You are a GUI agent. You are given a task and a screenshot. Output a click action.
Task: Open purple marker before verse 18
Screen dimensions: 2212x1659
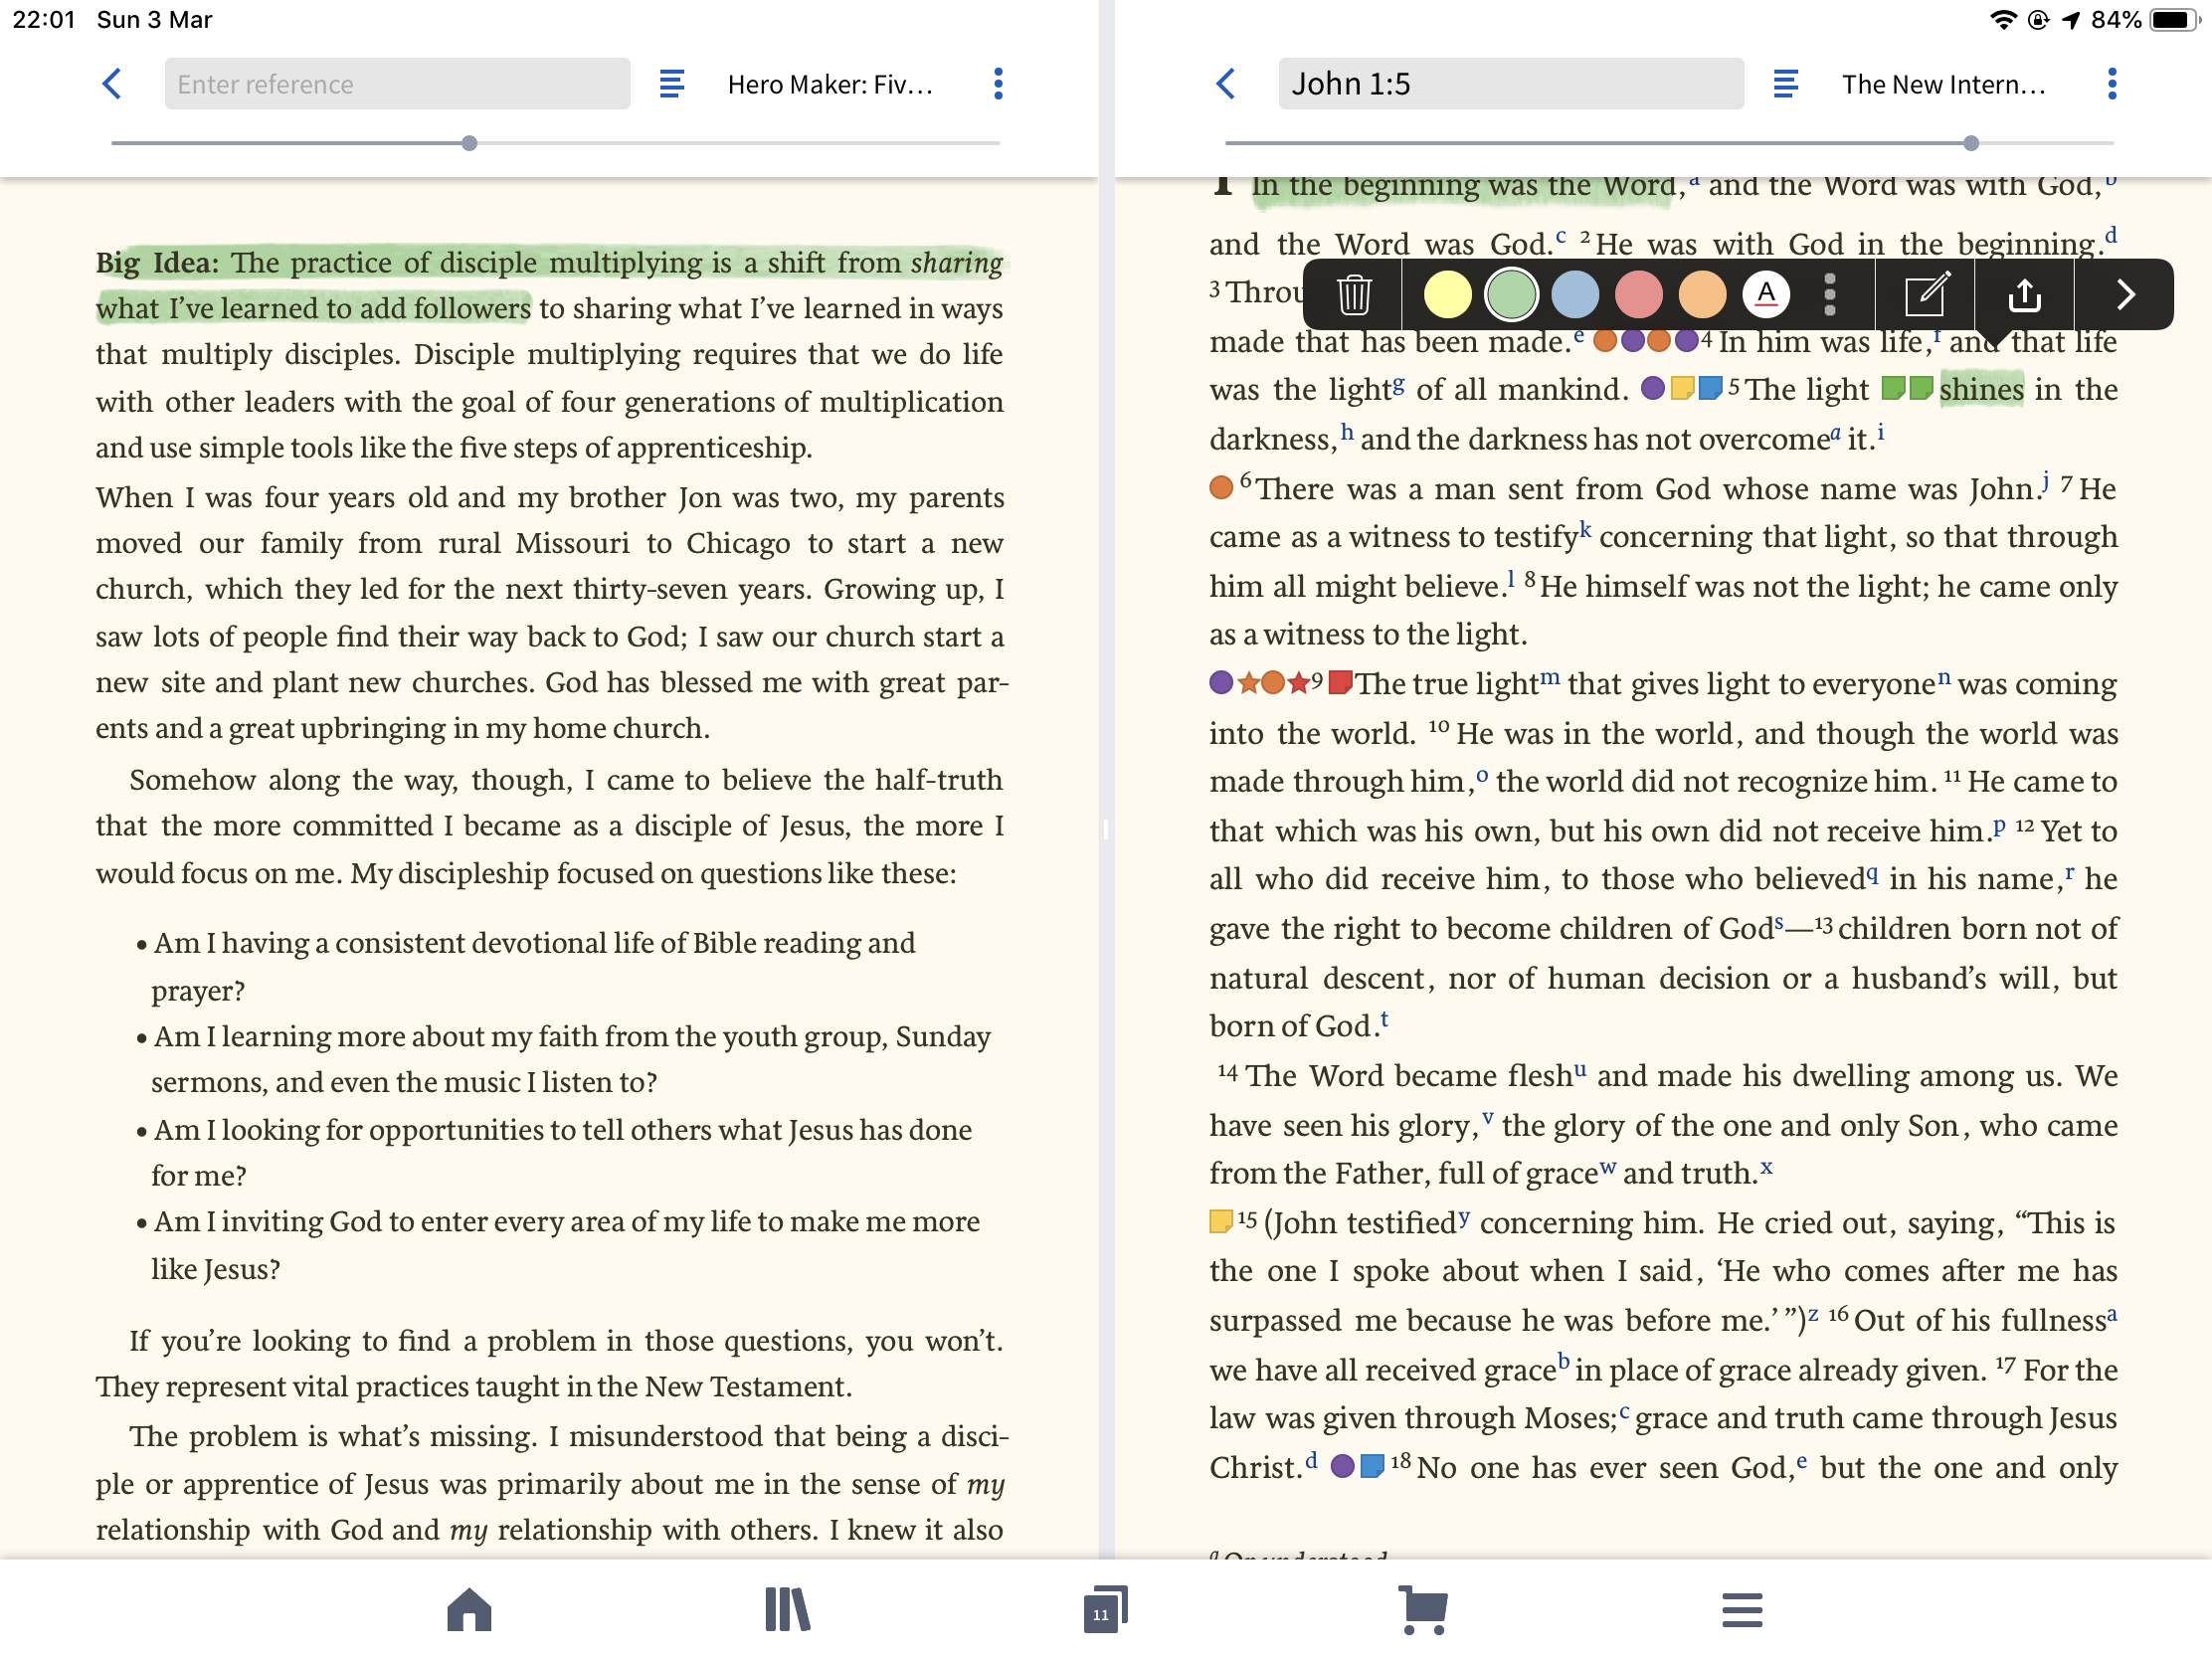[1343, 1466]
